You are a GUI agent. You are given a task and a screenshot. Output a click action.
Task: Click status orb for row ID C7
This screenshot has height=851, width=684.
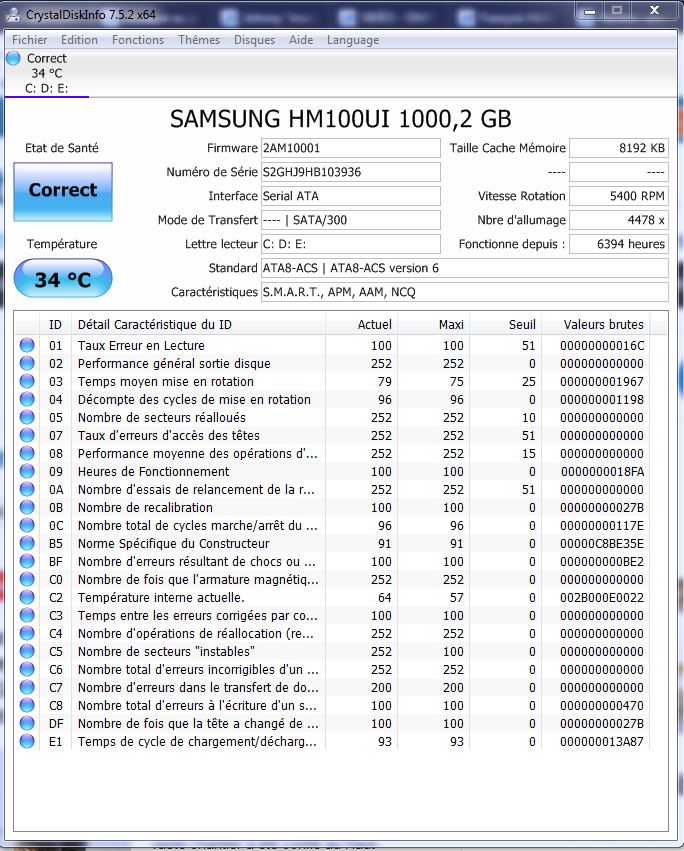(x=27, y=687)
